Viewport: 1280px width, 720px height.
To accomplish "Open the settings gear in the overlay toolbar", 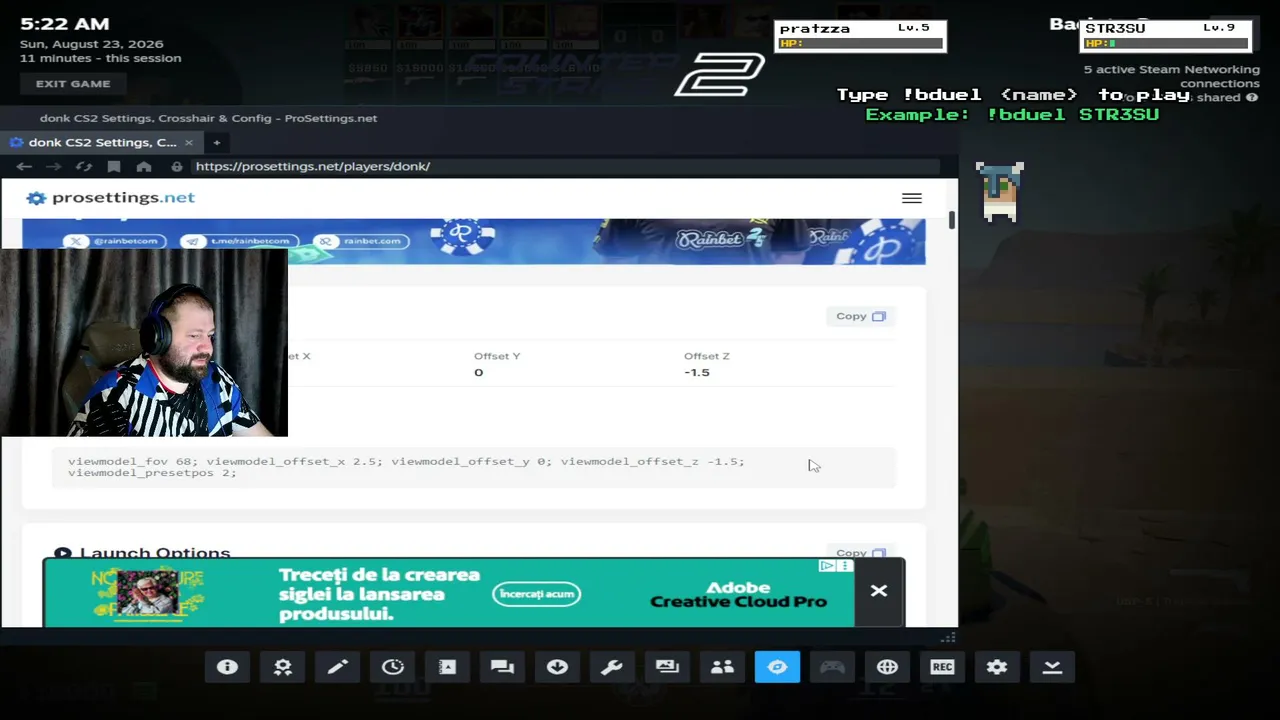I will pyautogui.click(x=997, y=667).
